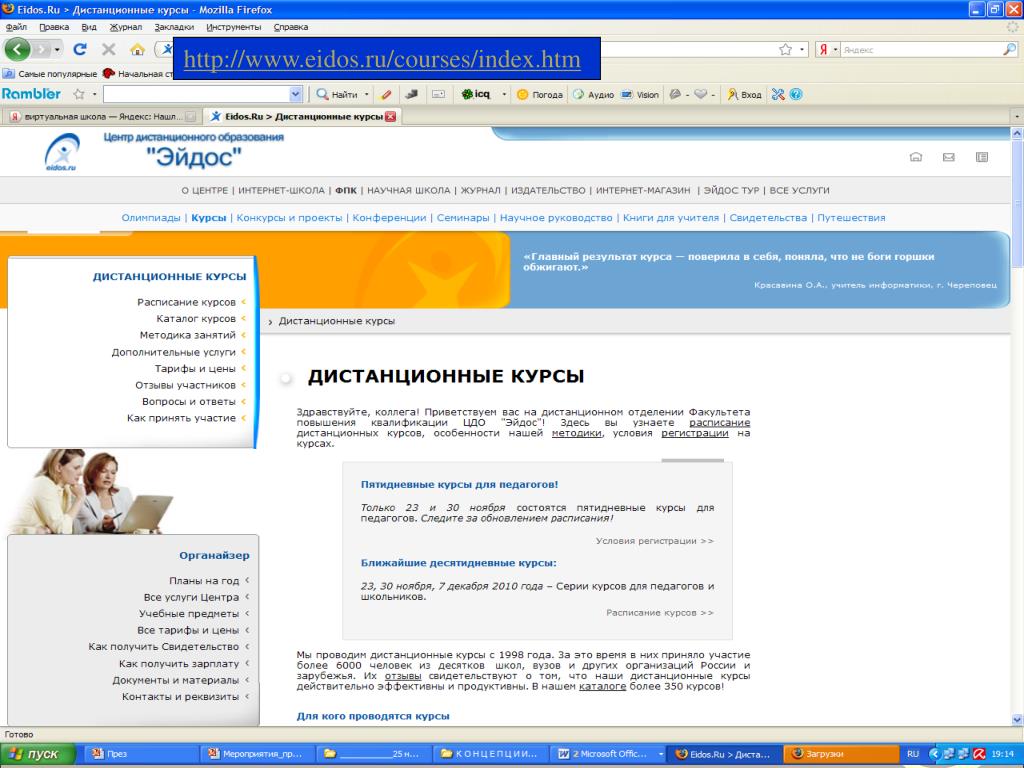Expand the Rambler search field dropdown
Viewport: 1024px width, 768px height.
[295, 94]
